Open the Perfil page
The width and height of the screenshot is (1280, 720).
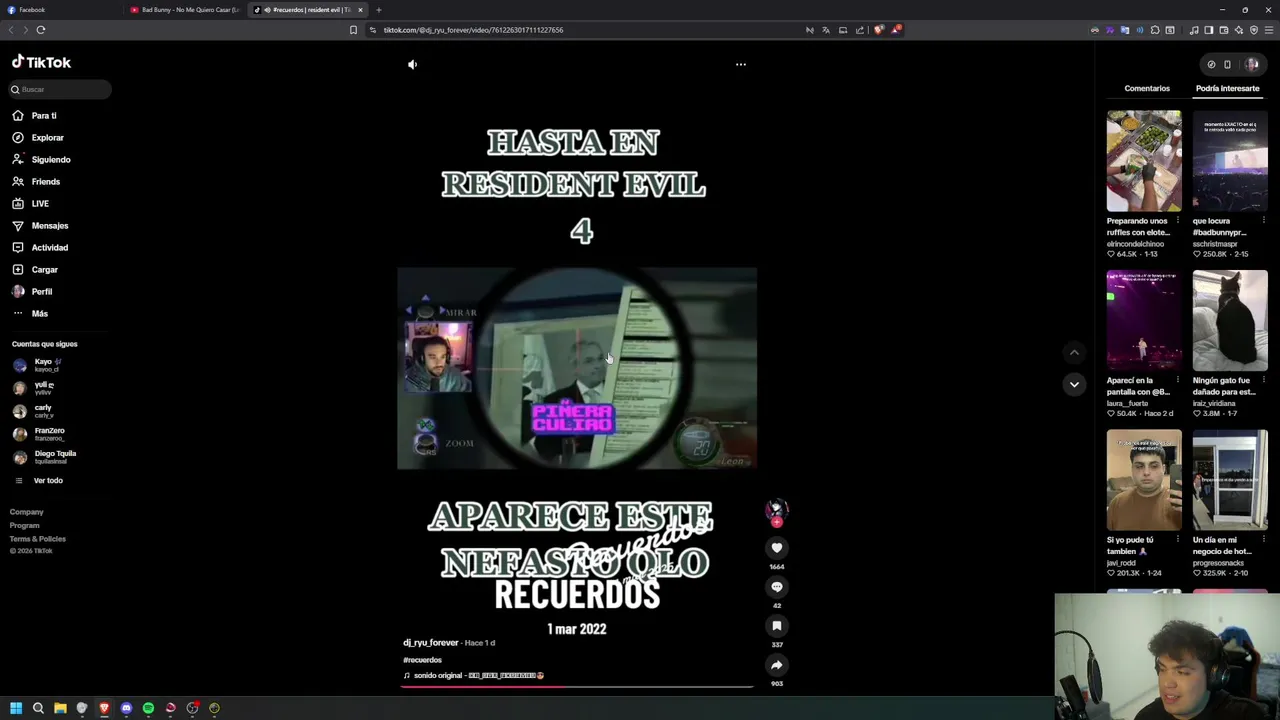tap(41, 292)
